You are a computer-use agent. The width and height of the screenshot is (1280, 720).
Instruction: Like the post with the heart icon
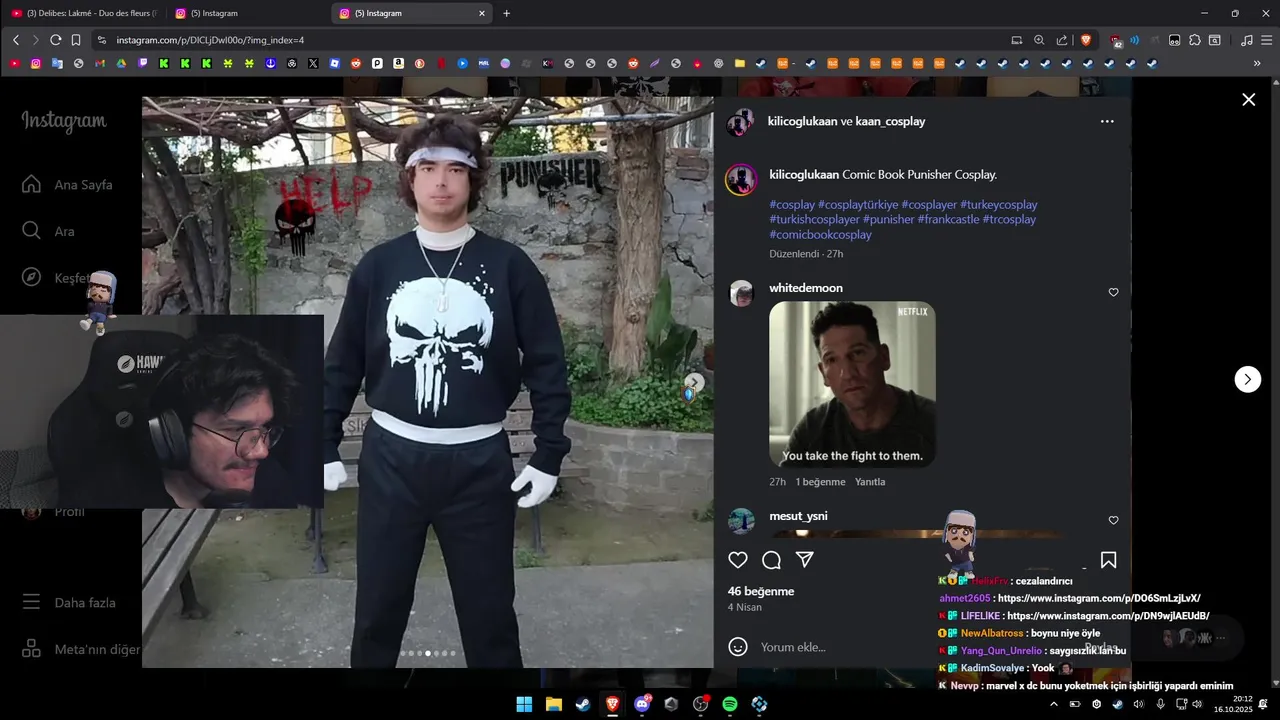click(738, 560)
